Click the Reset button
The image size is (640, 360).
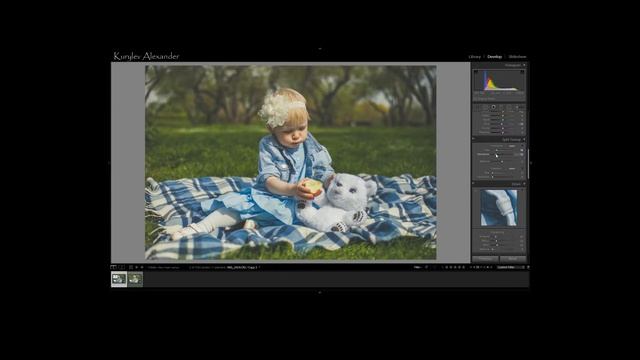pyautogui.click(x=513, y=259)
